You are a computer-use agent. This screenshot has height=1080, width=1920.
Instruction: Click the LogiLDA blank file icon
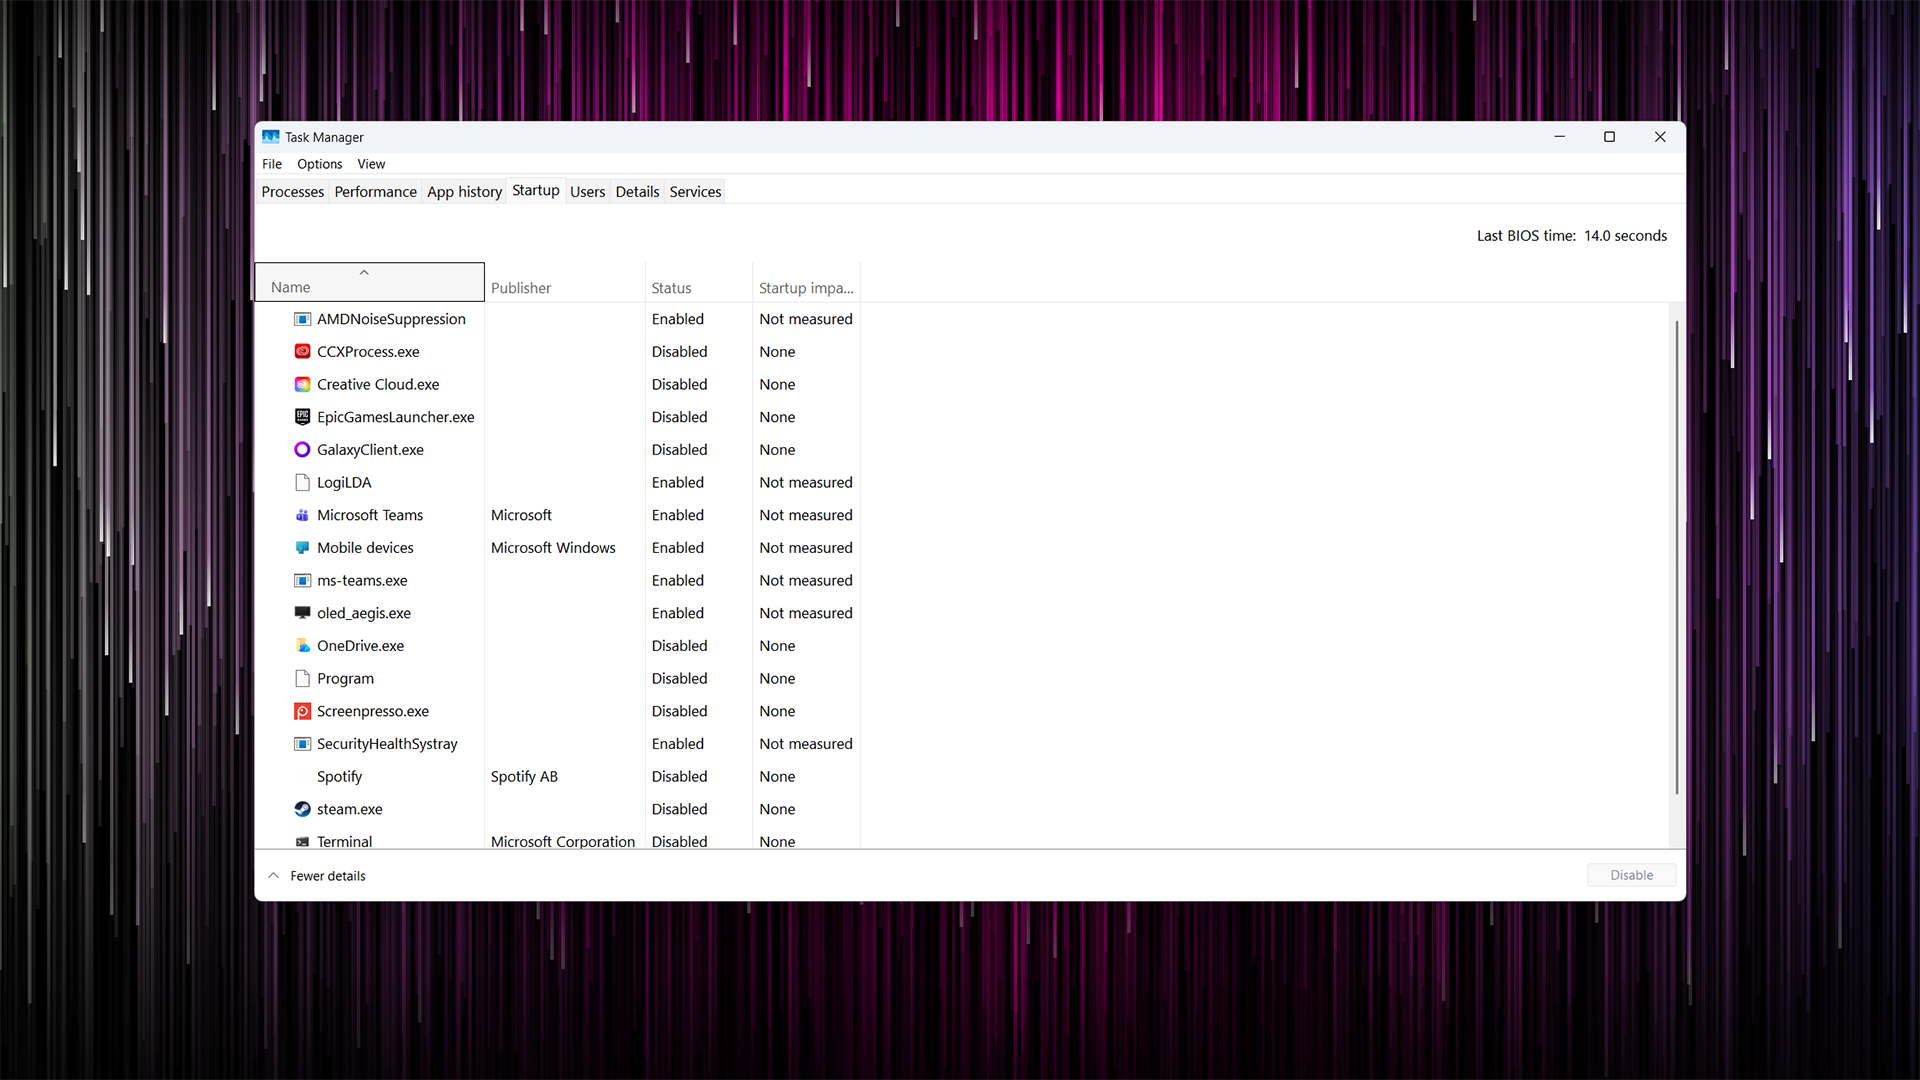(x=302, y=482)
